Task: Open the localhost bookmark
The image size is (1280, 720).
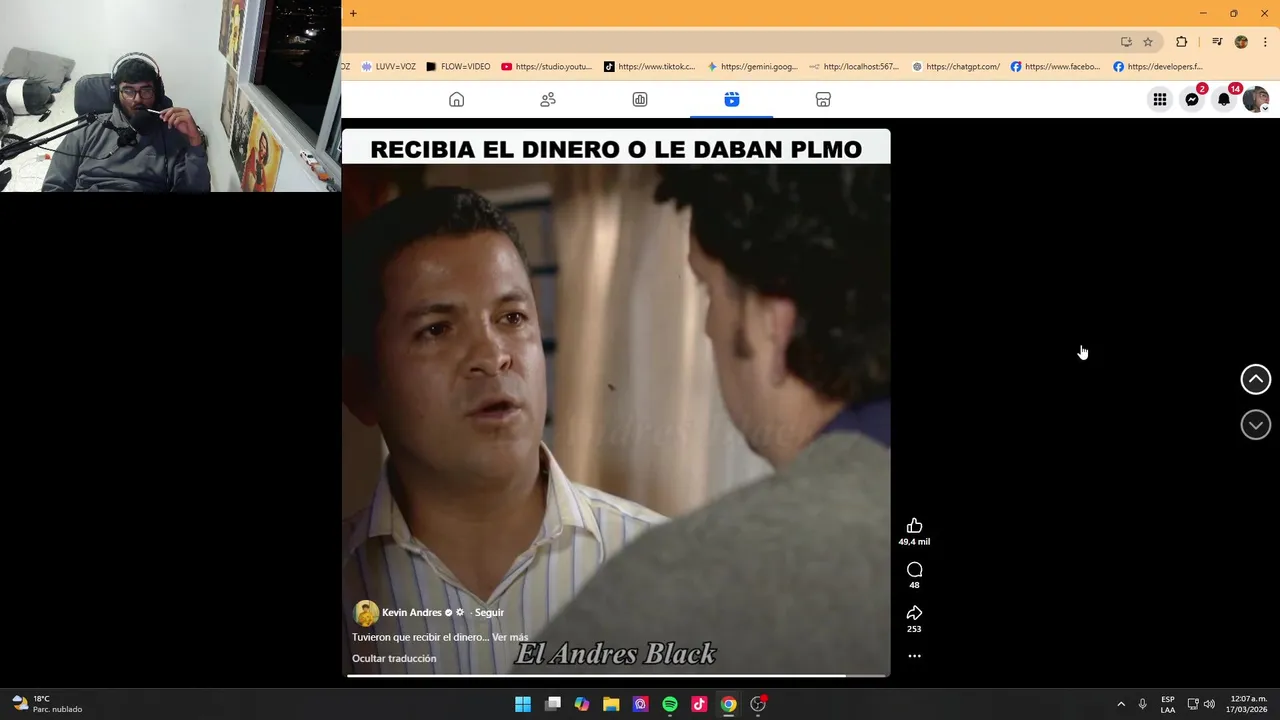Action: [854, 67]
